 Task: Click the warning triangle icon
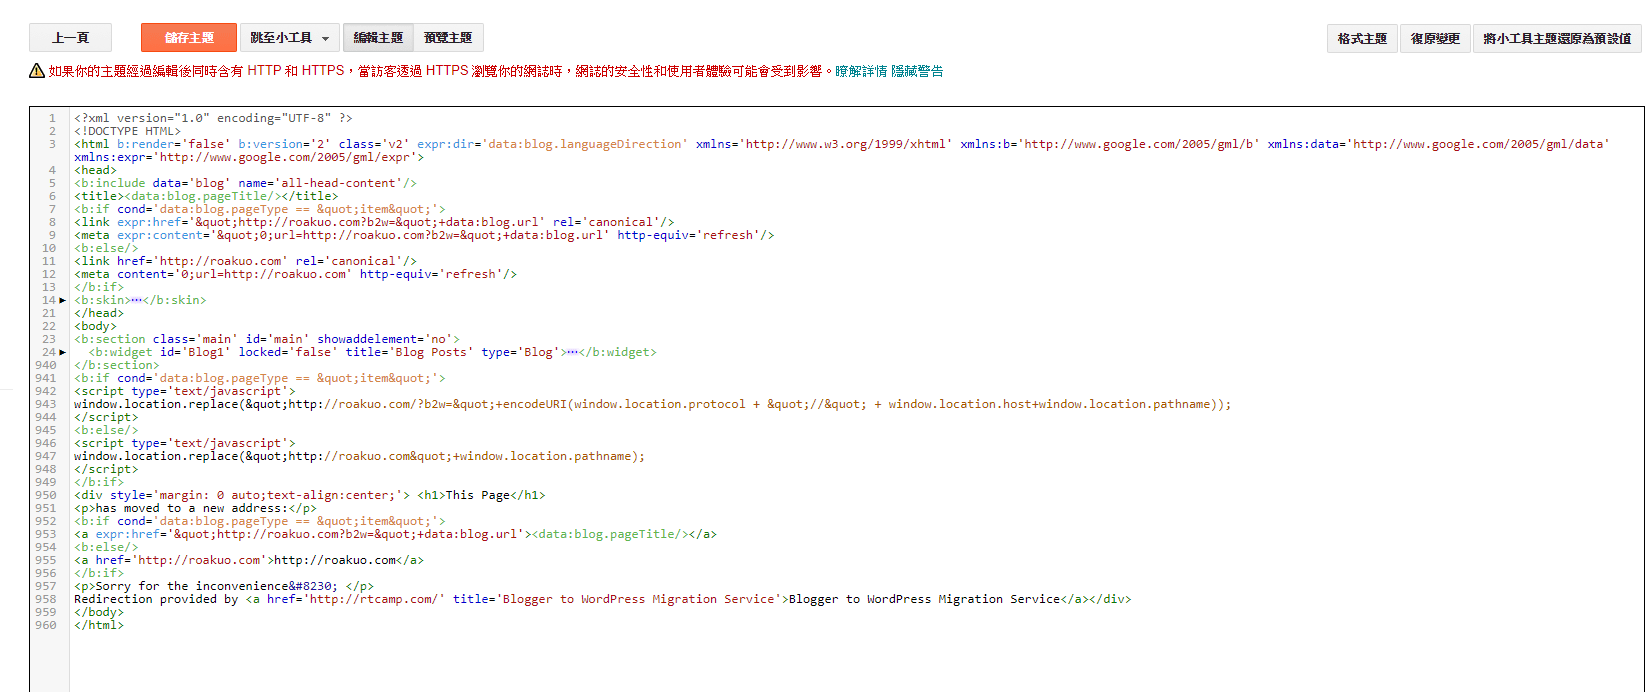[37, 71]
